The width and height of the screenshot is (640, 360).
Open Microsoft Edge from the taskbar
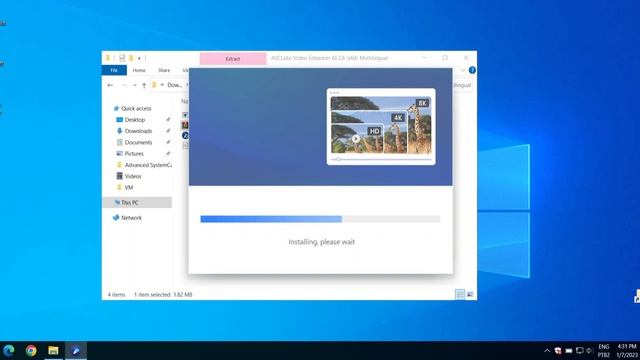pyautogui.click(x=9, y=350)
